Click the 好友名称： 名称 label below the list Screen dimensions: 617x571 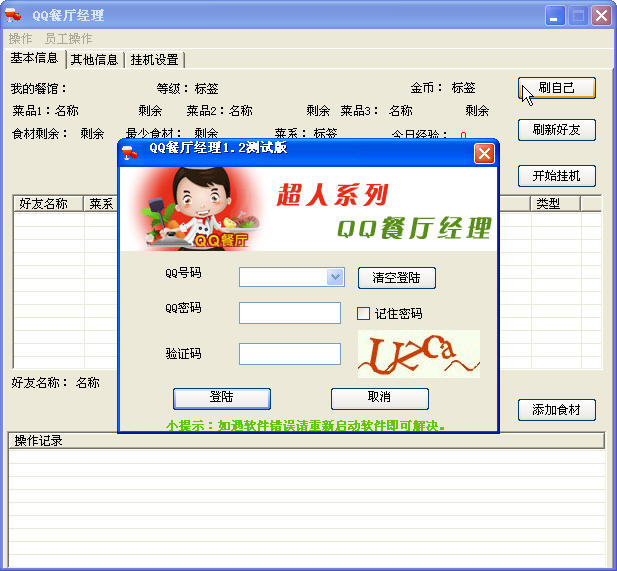pyautogui.click(x=55, y=383)
